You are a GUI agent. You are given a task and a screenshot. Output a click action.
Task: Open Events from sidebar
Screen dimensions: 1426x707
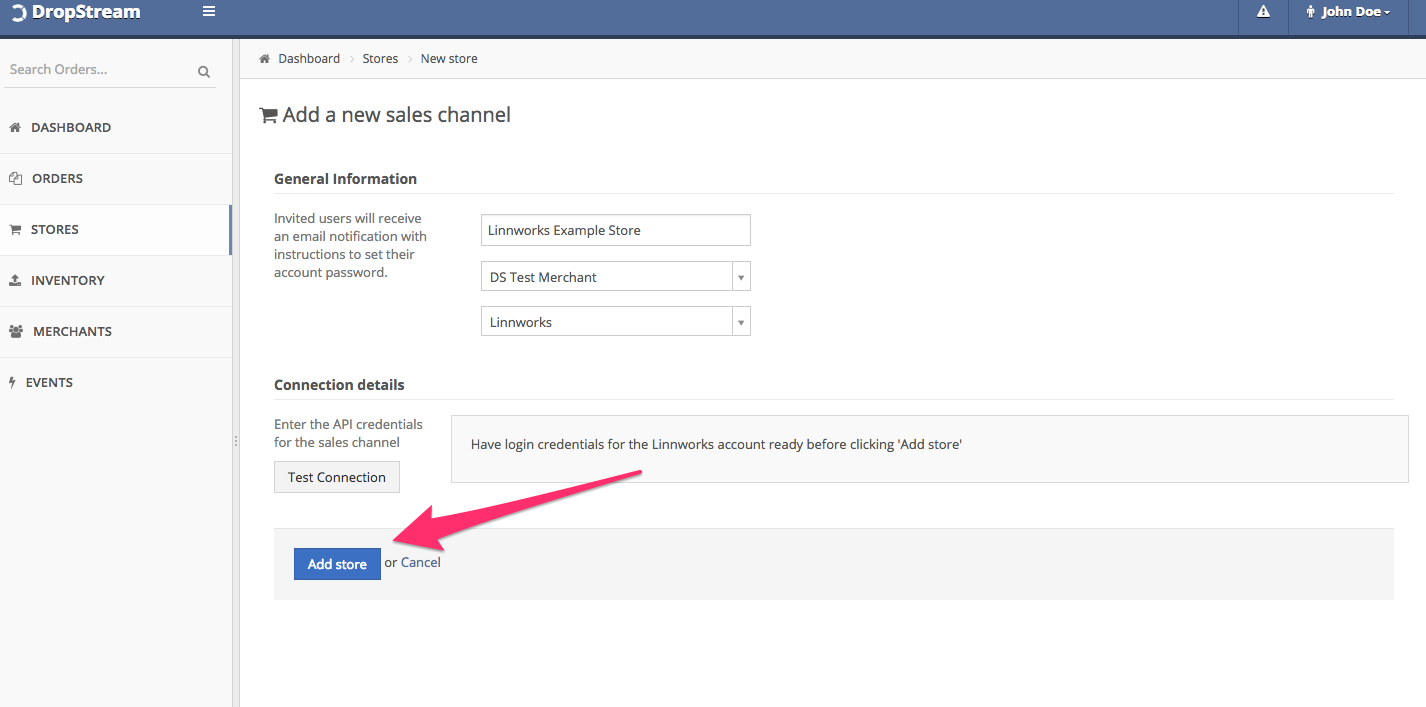[x=115, y=383]
